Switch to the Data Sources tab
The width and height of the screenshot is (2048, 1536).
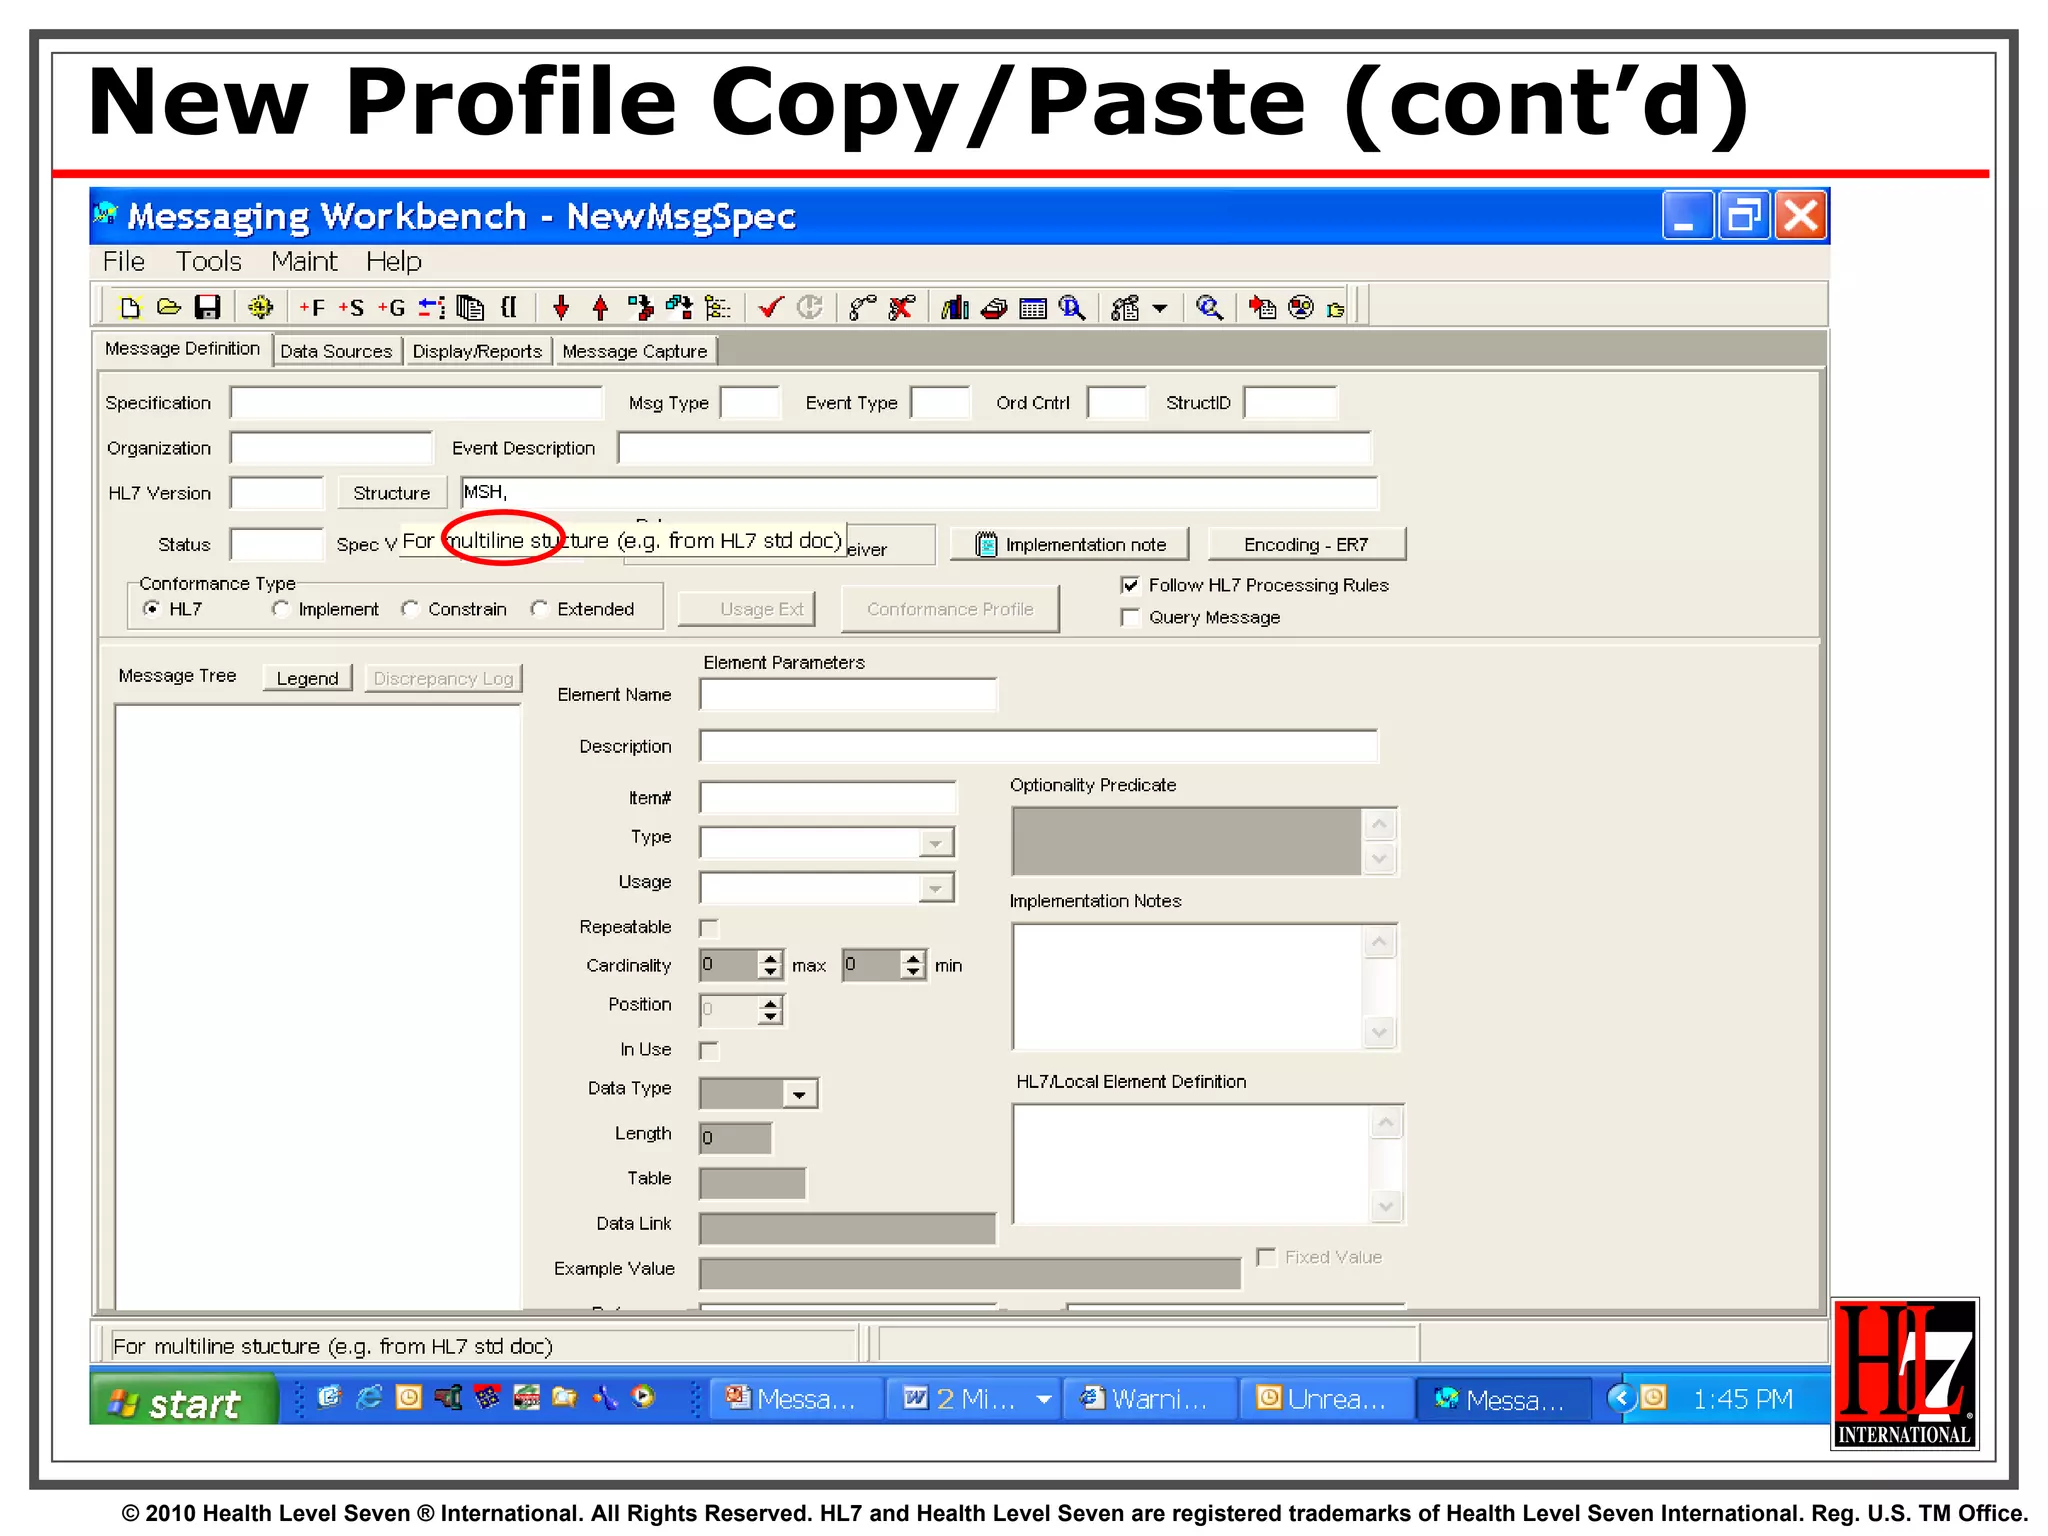pyautogui.click(x=336, y=351)
